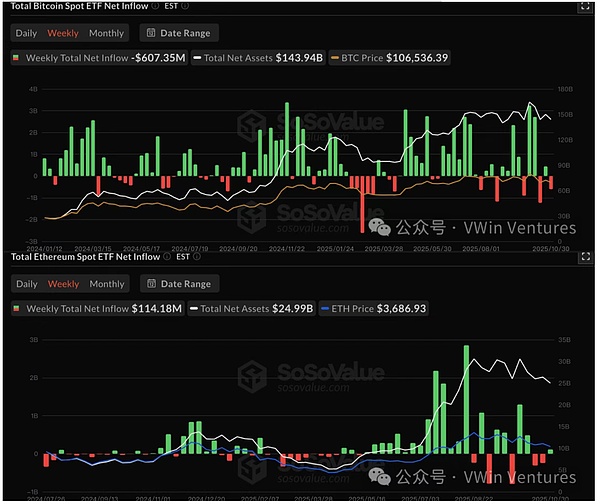Open the Ethereum chart Date Range picker
The height and width of the screenshot is (504, 600).
(x=176, y=284)
